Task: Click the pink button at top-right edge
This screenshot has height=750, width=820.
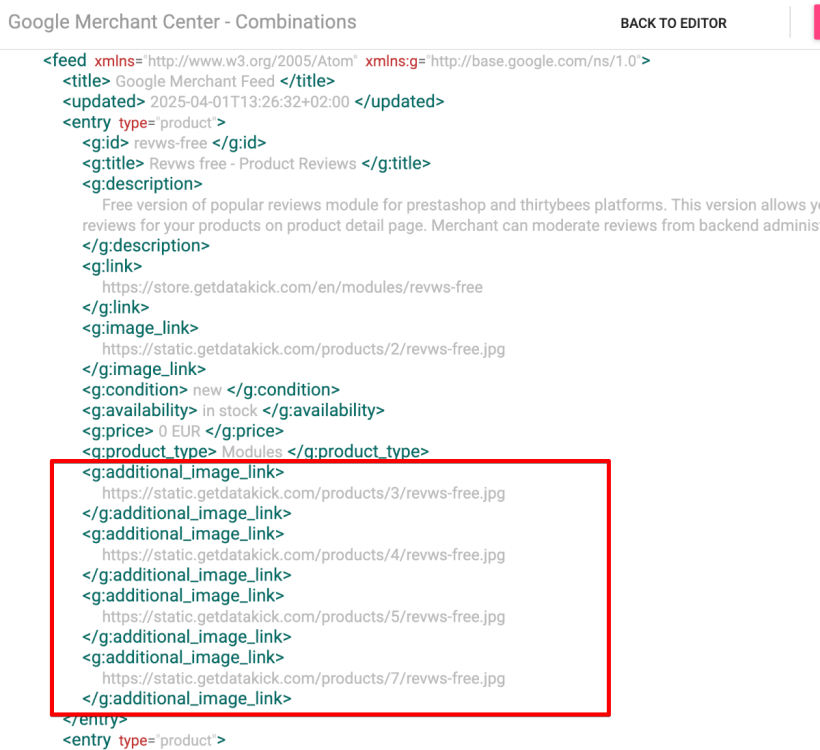Action: tap(815, 23)
